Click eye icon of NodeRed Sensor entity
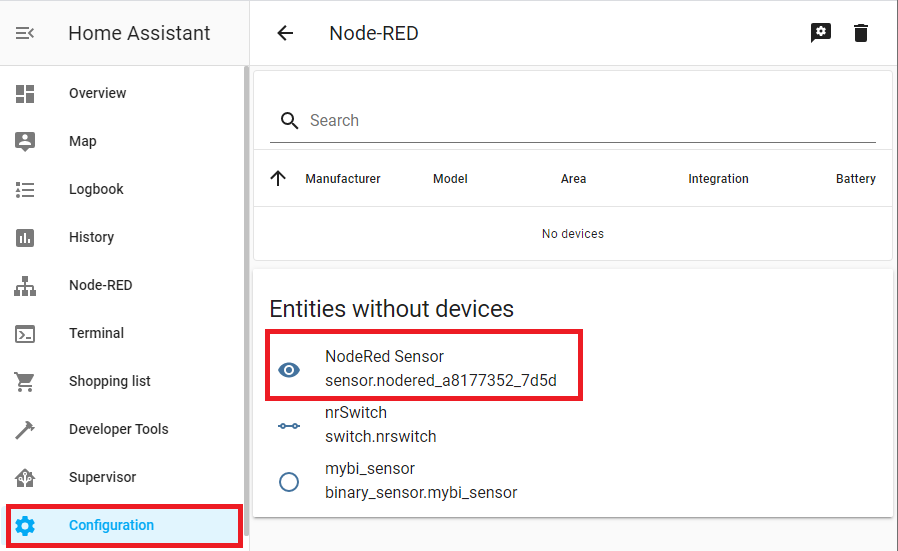The image size is (898, 551). (289, 369)
